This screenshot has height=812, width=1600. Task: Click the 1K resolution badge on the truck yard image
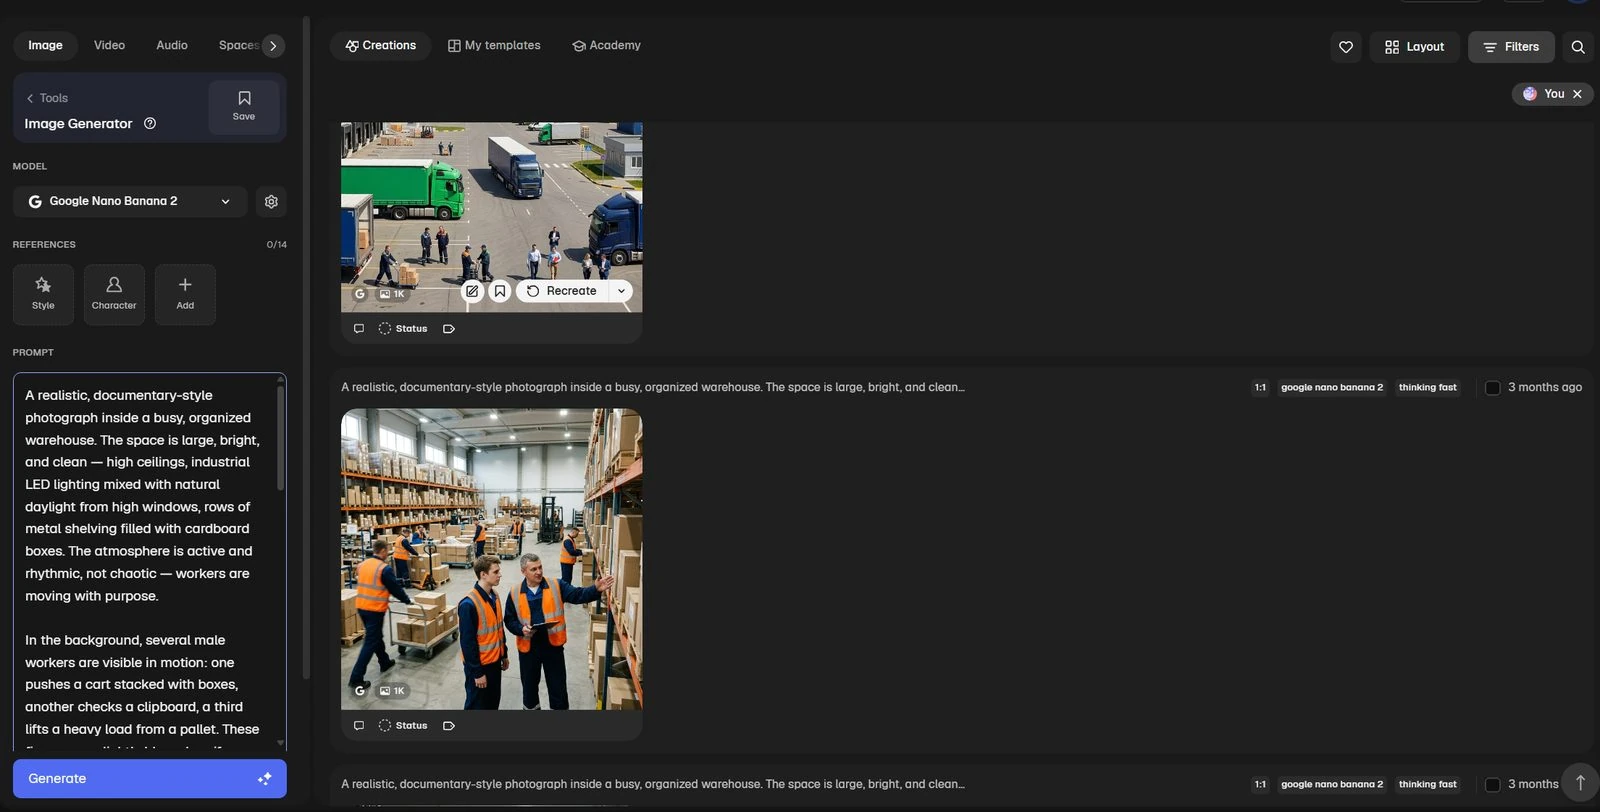(392, 294)
